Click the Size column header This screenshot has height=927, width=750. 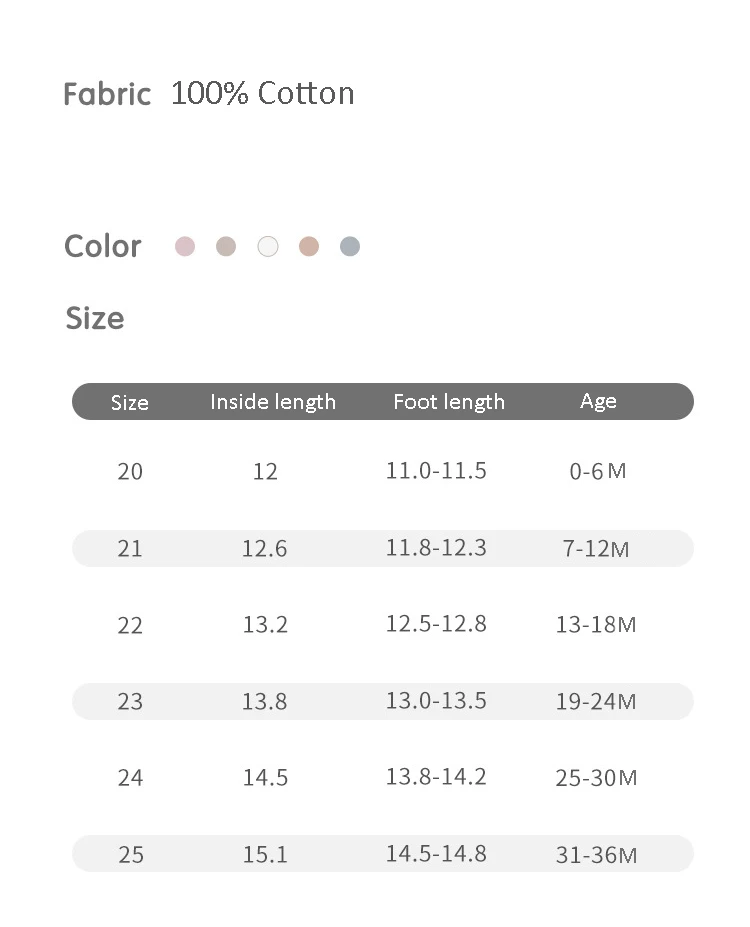[130, 402]
